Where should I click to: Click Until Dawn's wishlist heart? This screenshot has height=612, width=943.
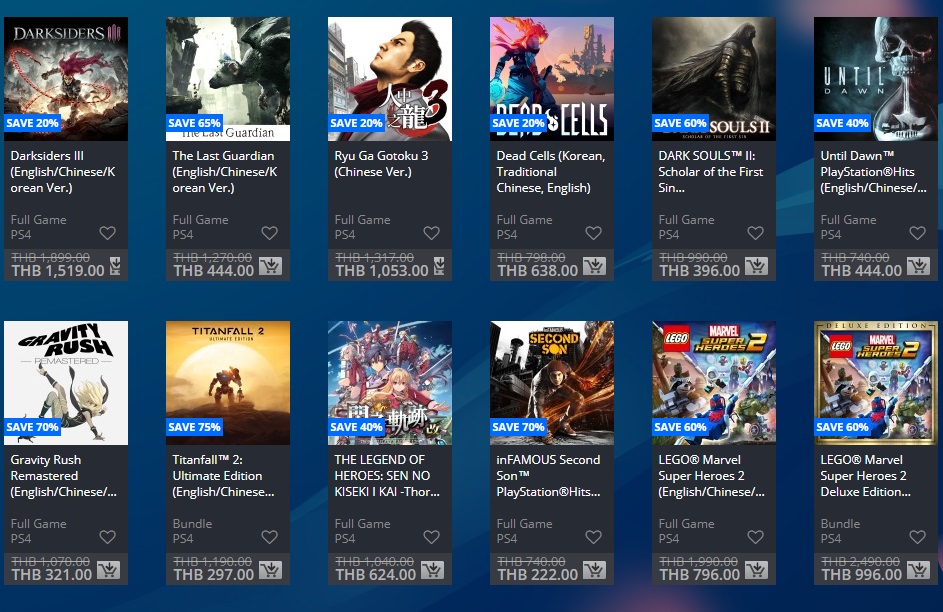tap(918, 233)
